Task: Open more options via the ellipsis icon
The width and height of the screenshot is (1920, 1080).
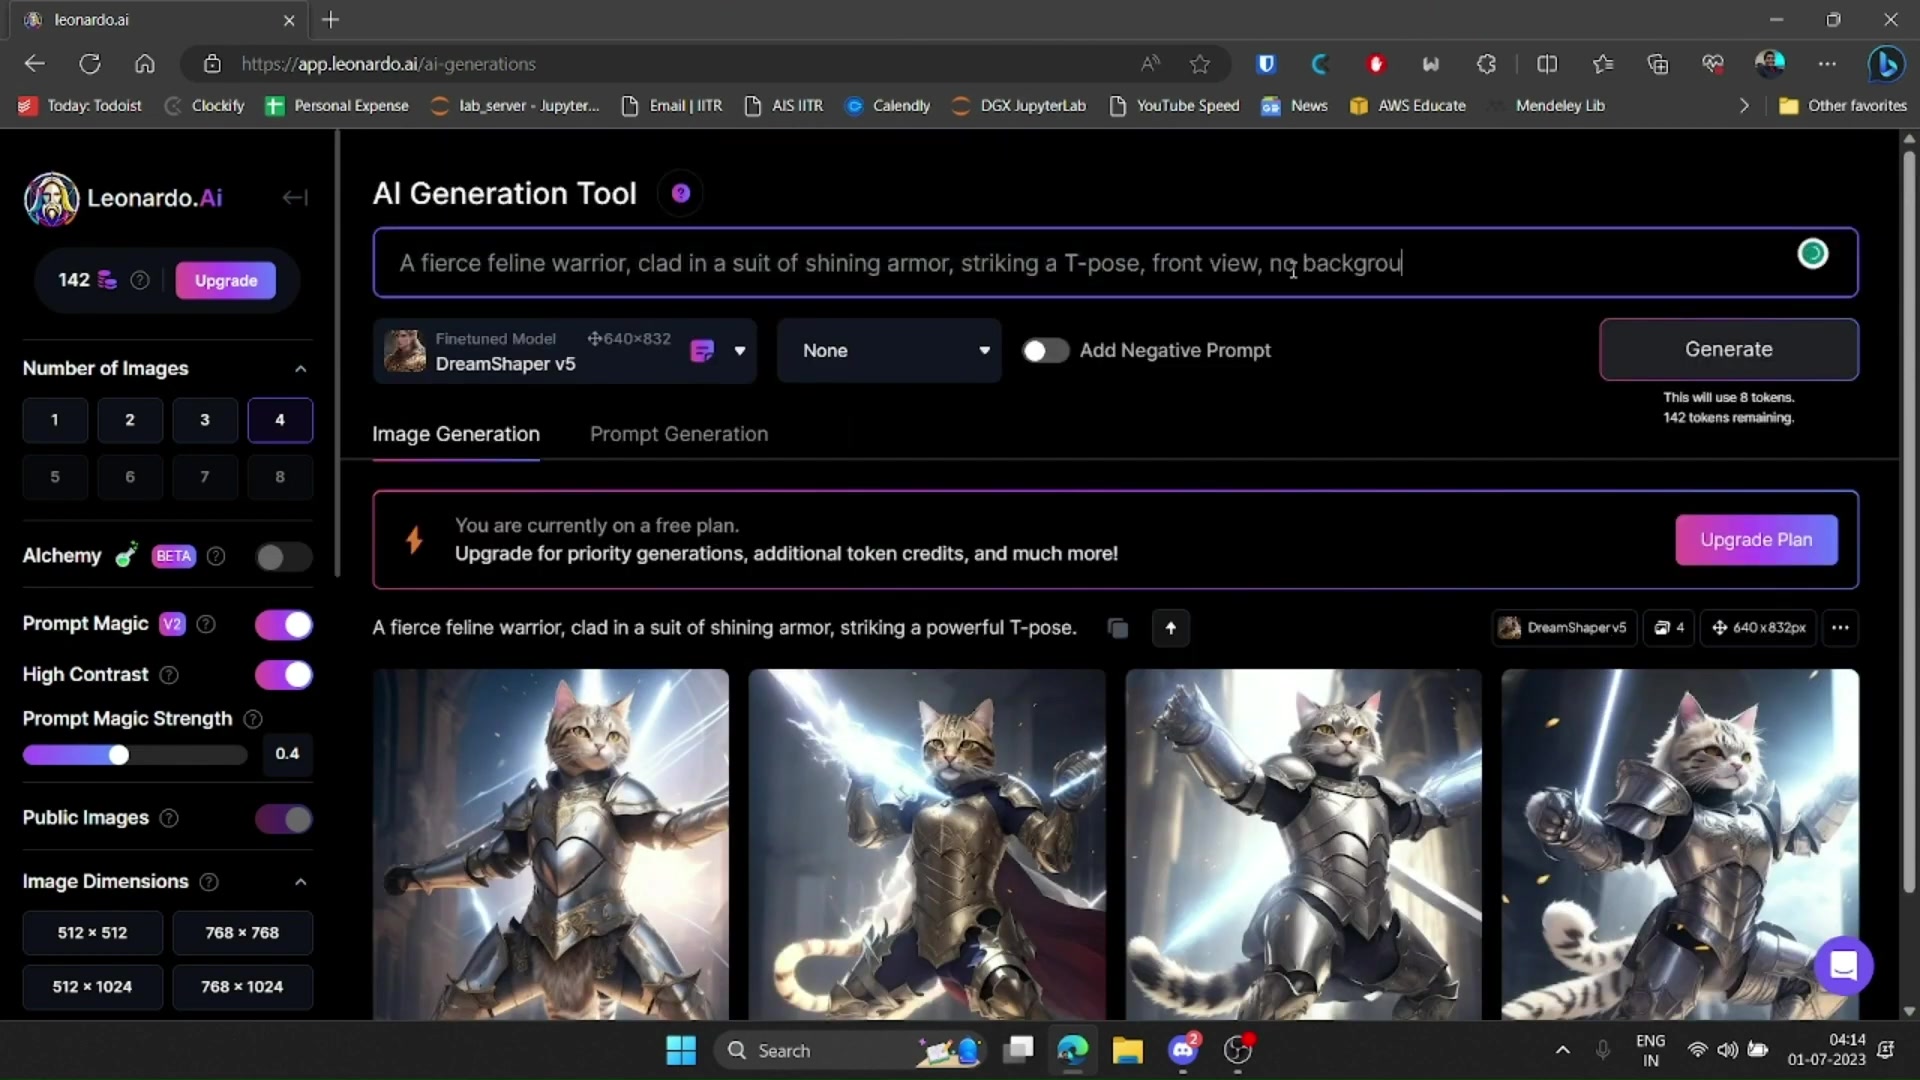Action: [x=1841, y=628]
